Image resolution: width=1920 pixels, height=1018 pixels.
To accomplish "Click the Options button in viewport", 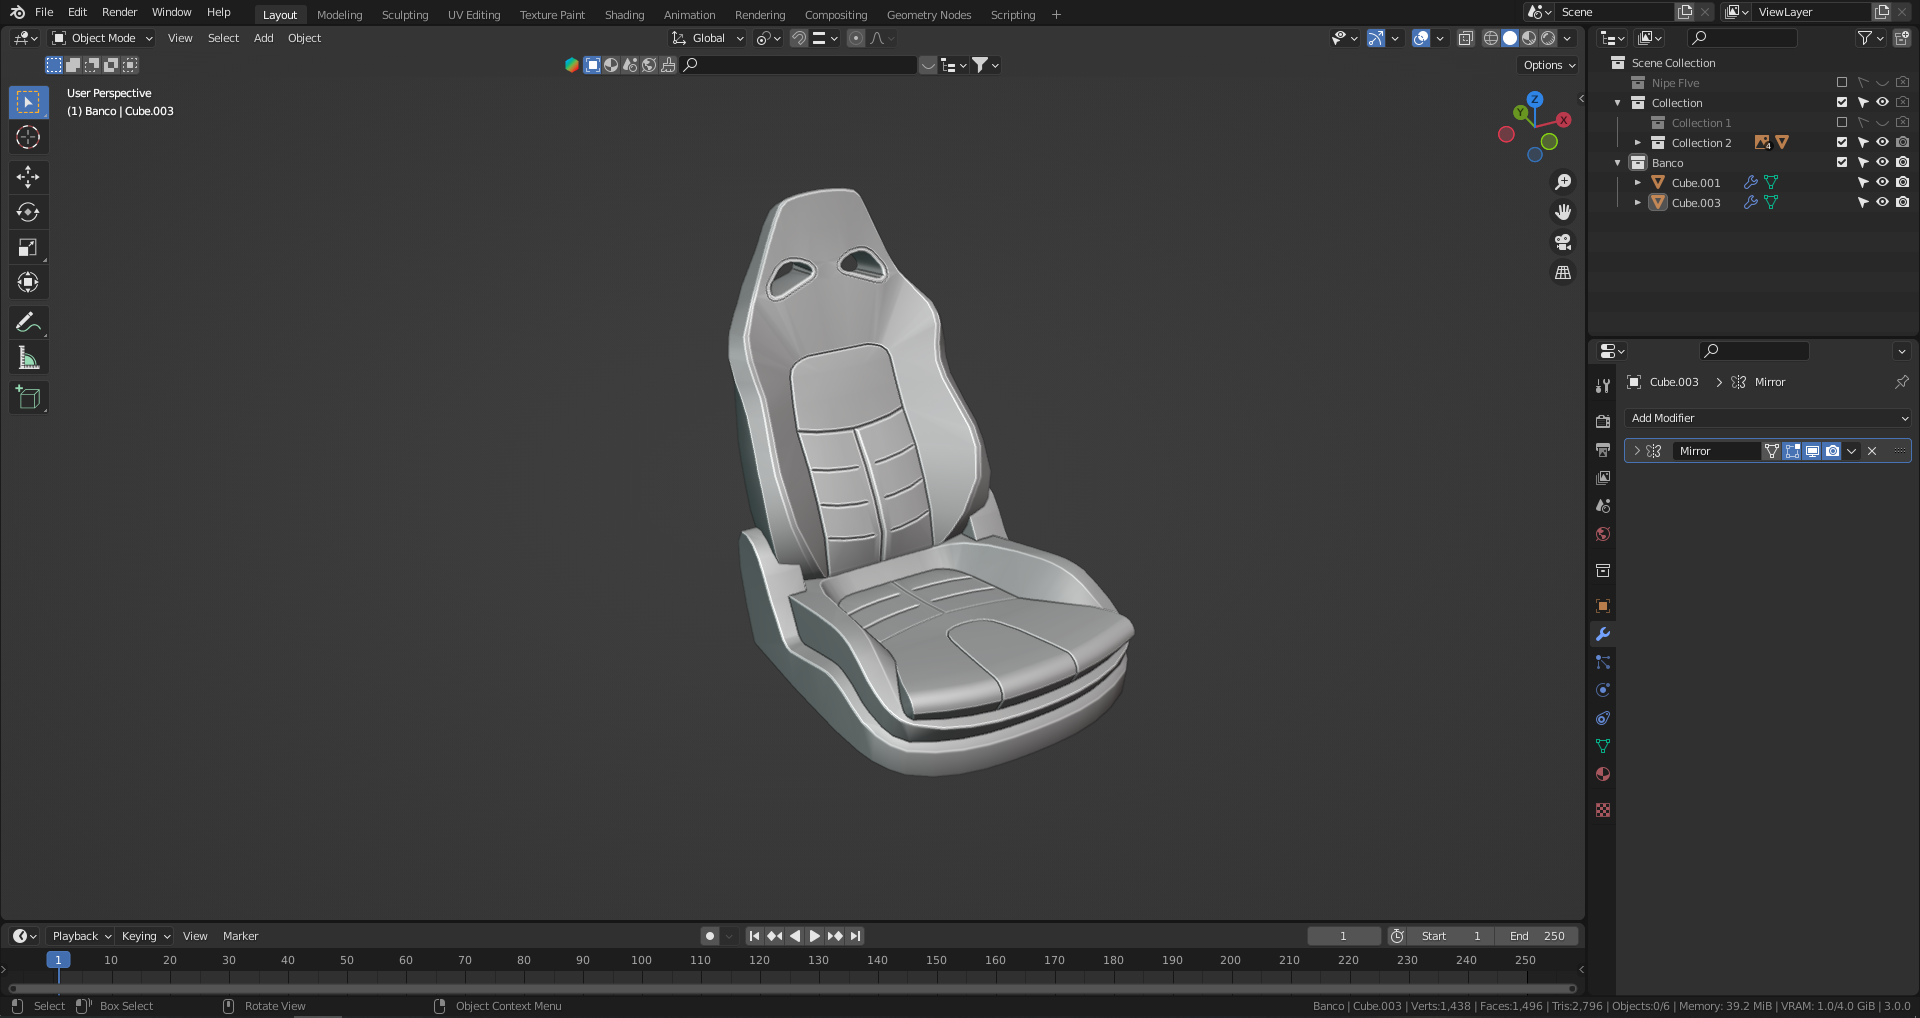I will click(1549, 65).
